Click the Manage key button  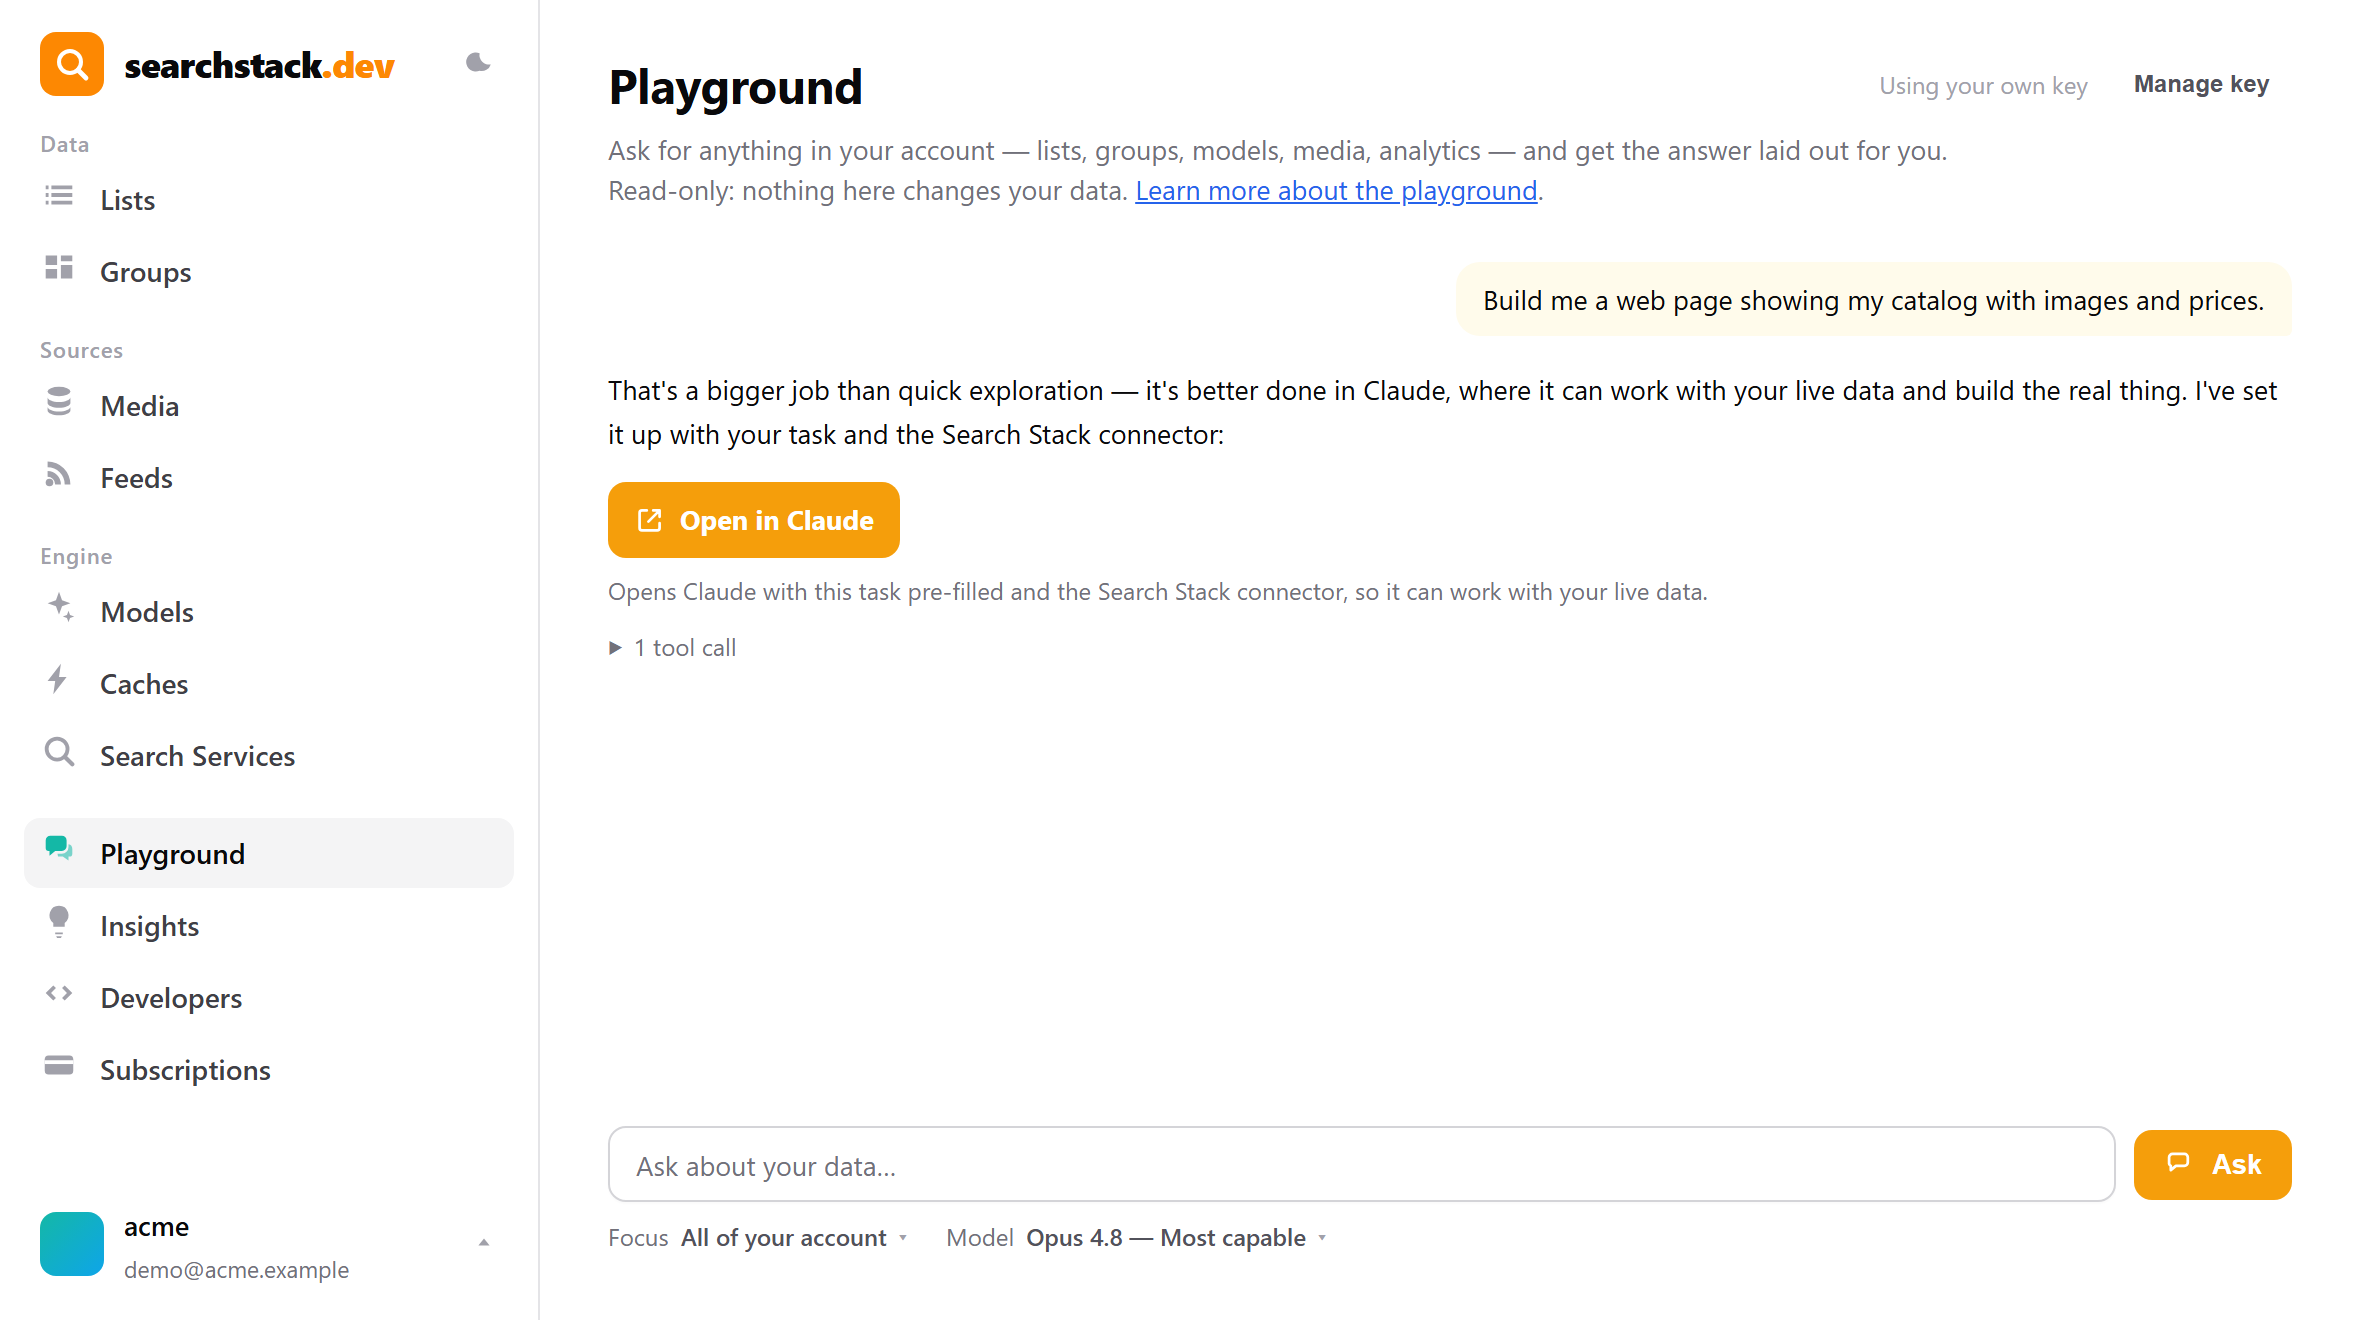coord(2201,84)
